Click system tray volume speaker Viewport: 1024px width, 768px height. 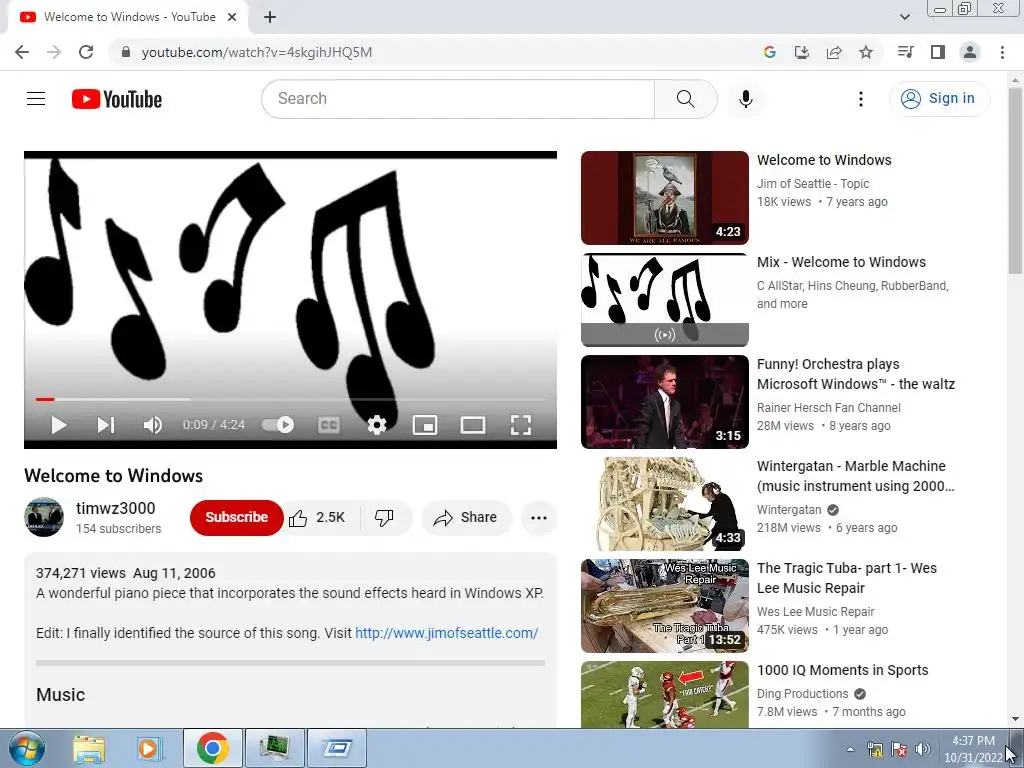pyautogui.click(x=923, y=749)
